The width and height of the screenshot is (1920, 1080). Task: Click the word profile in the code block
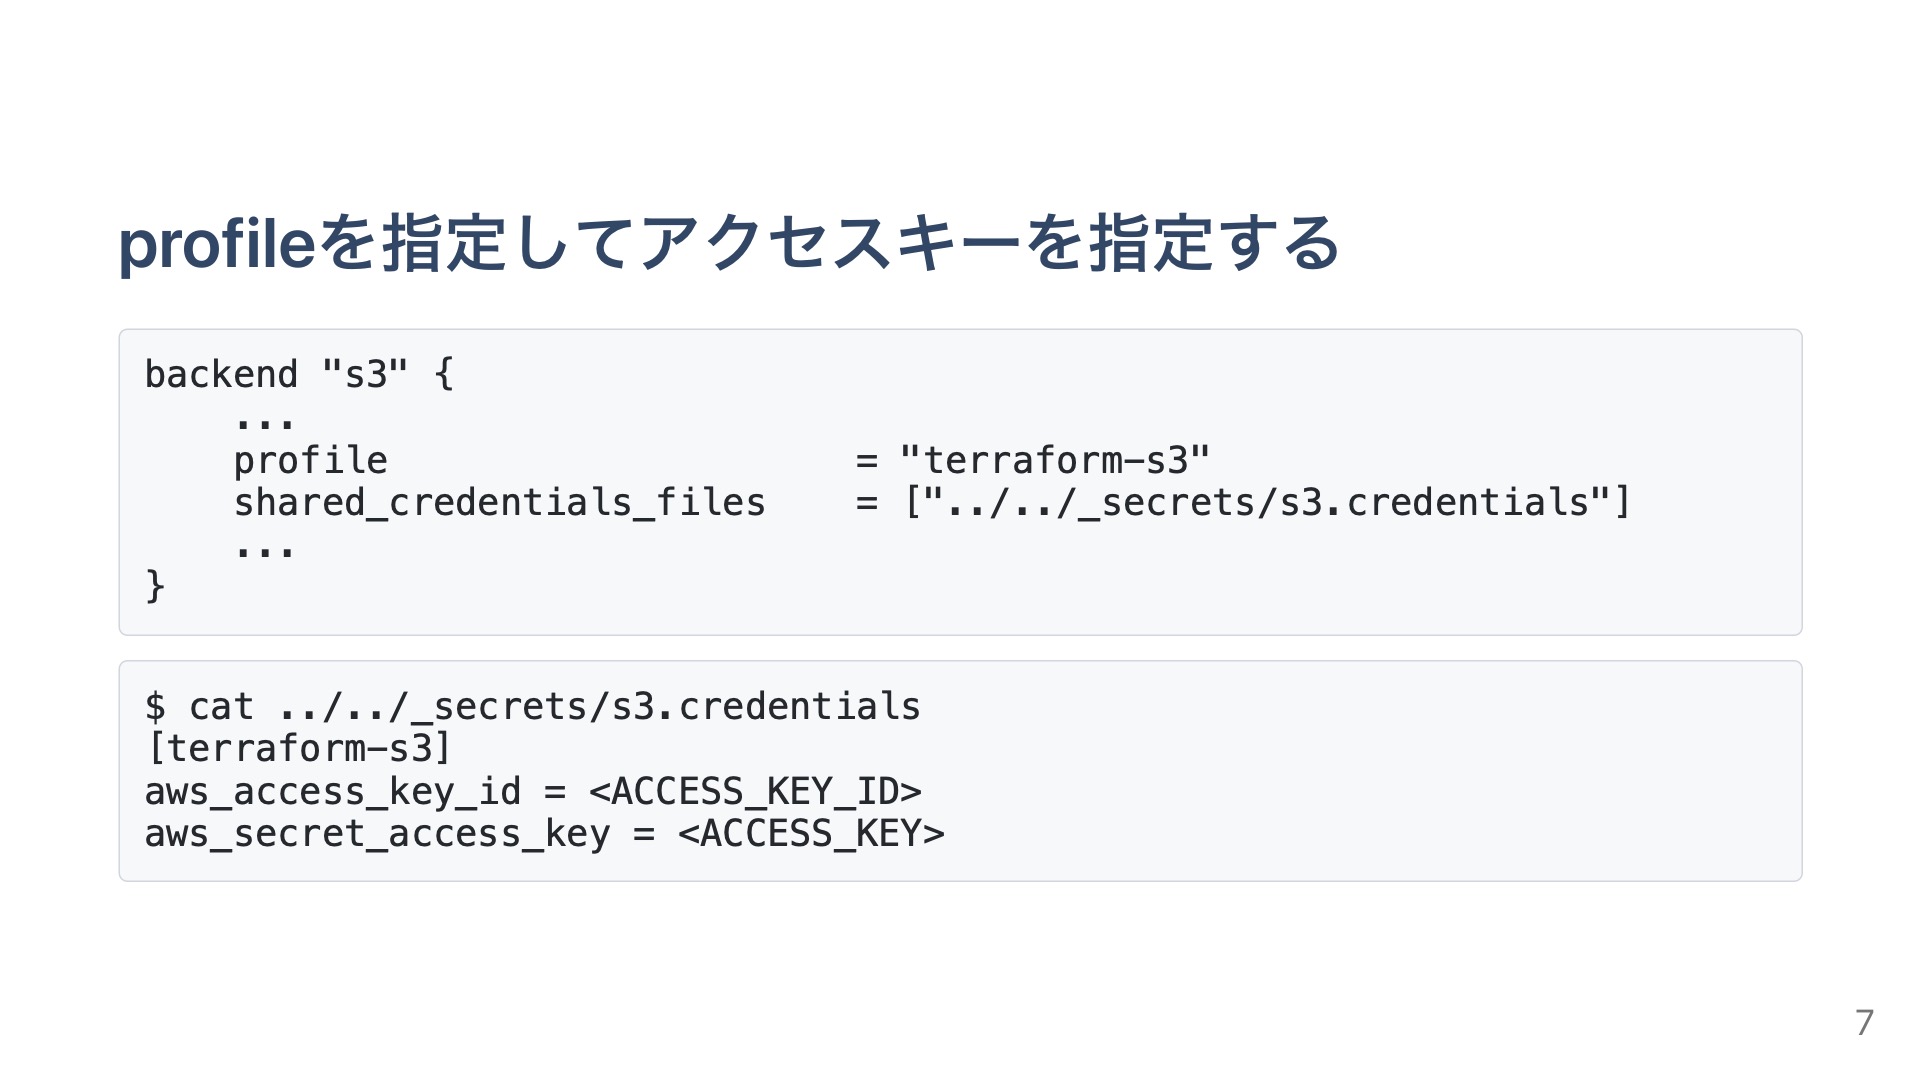point(310,461)
